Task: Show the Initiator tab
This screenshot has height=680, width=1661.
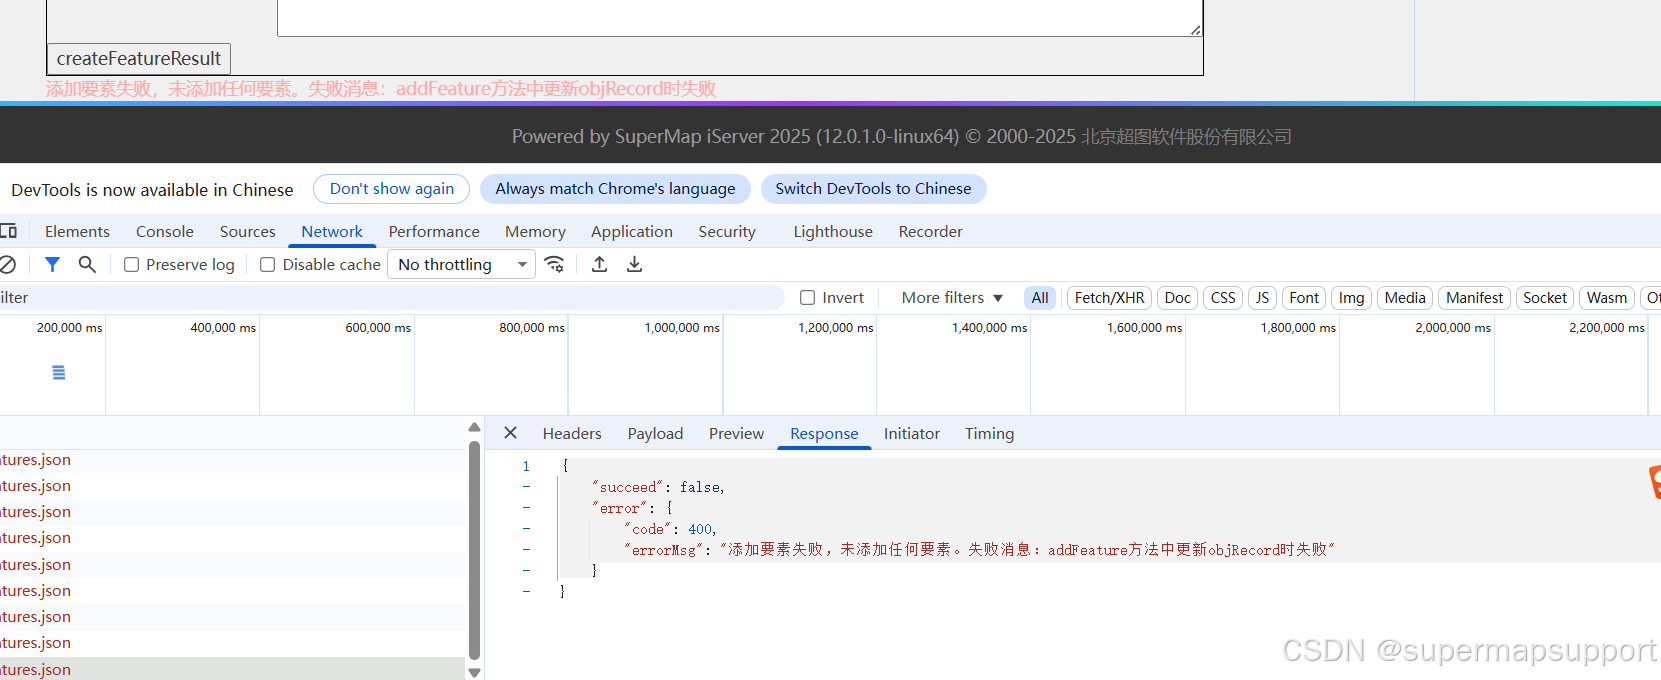Action: [912, 433]
